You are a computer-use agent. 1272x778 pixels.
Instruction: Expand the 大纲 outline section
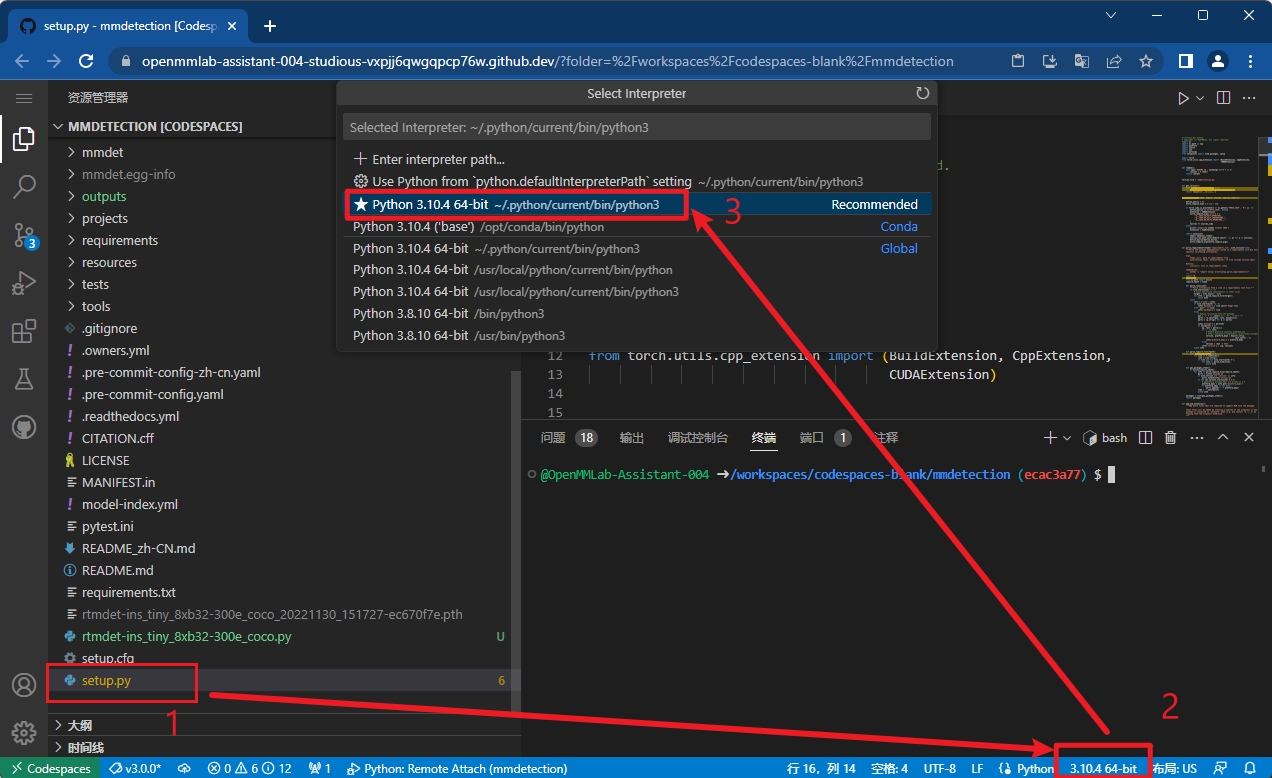click(x=80, y=725)
